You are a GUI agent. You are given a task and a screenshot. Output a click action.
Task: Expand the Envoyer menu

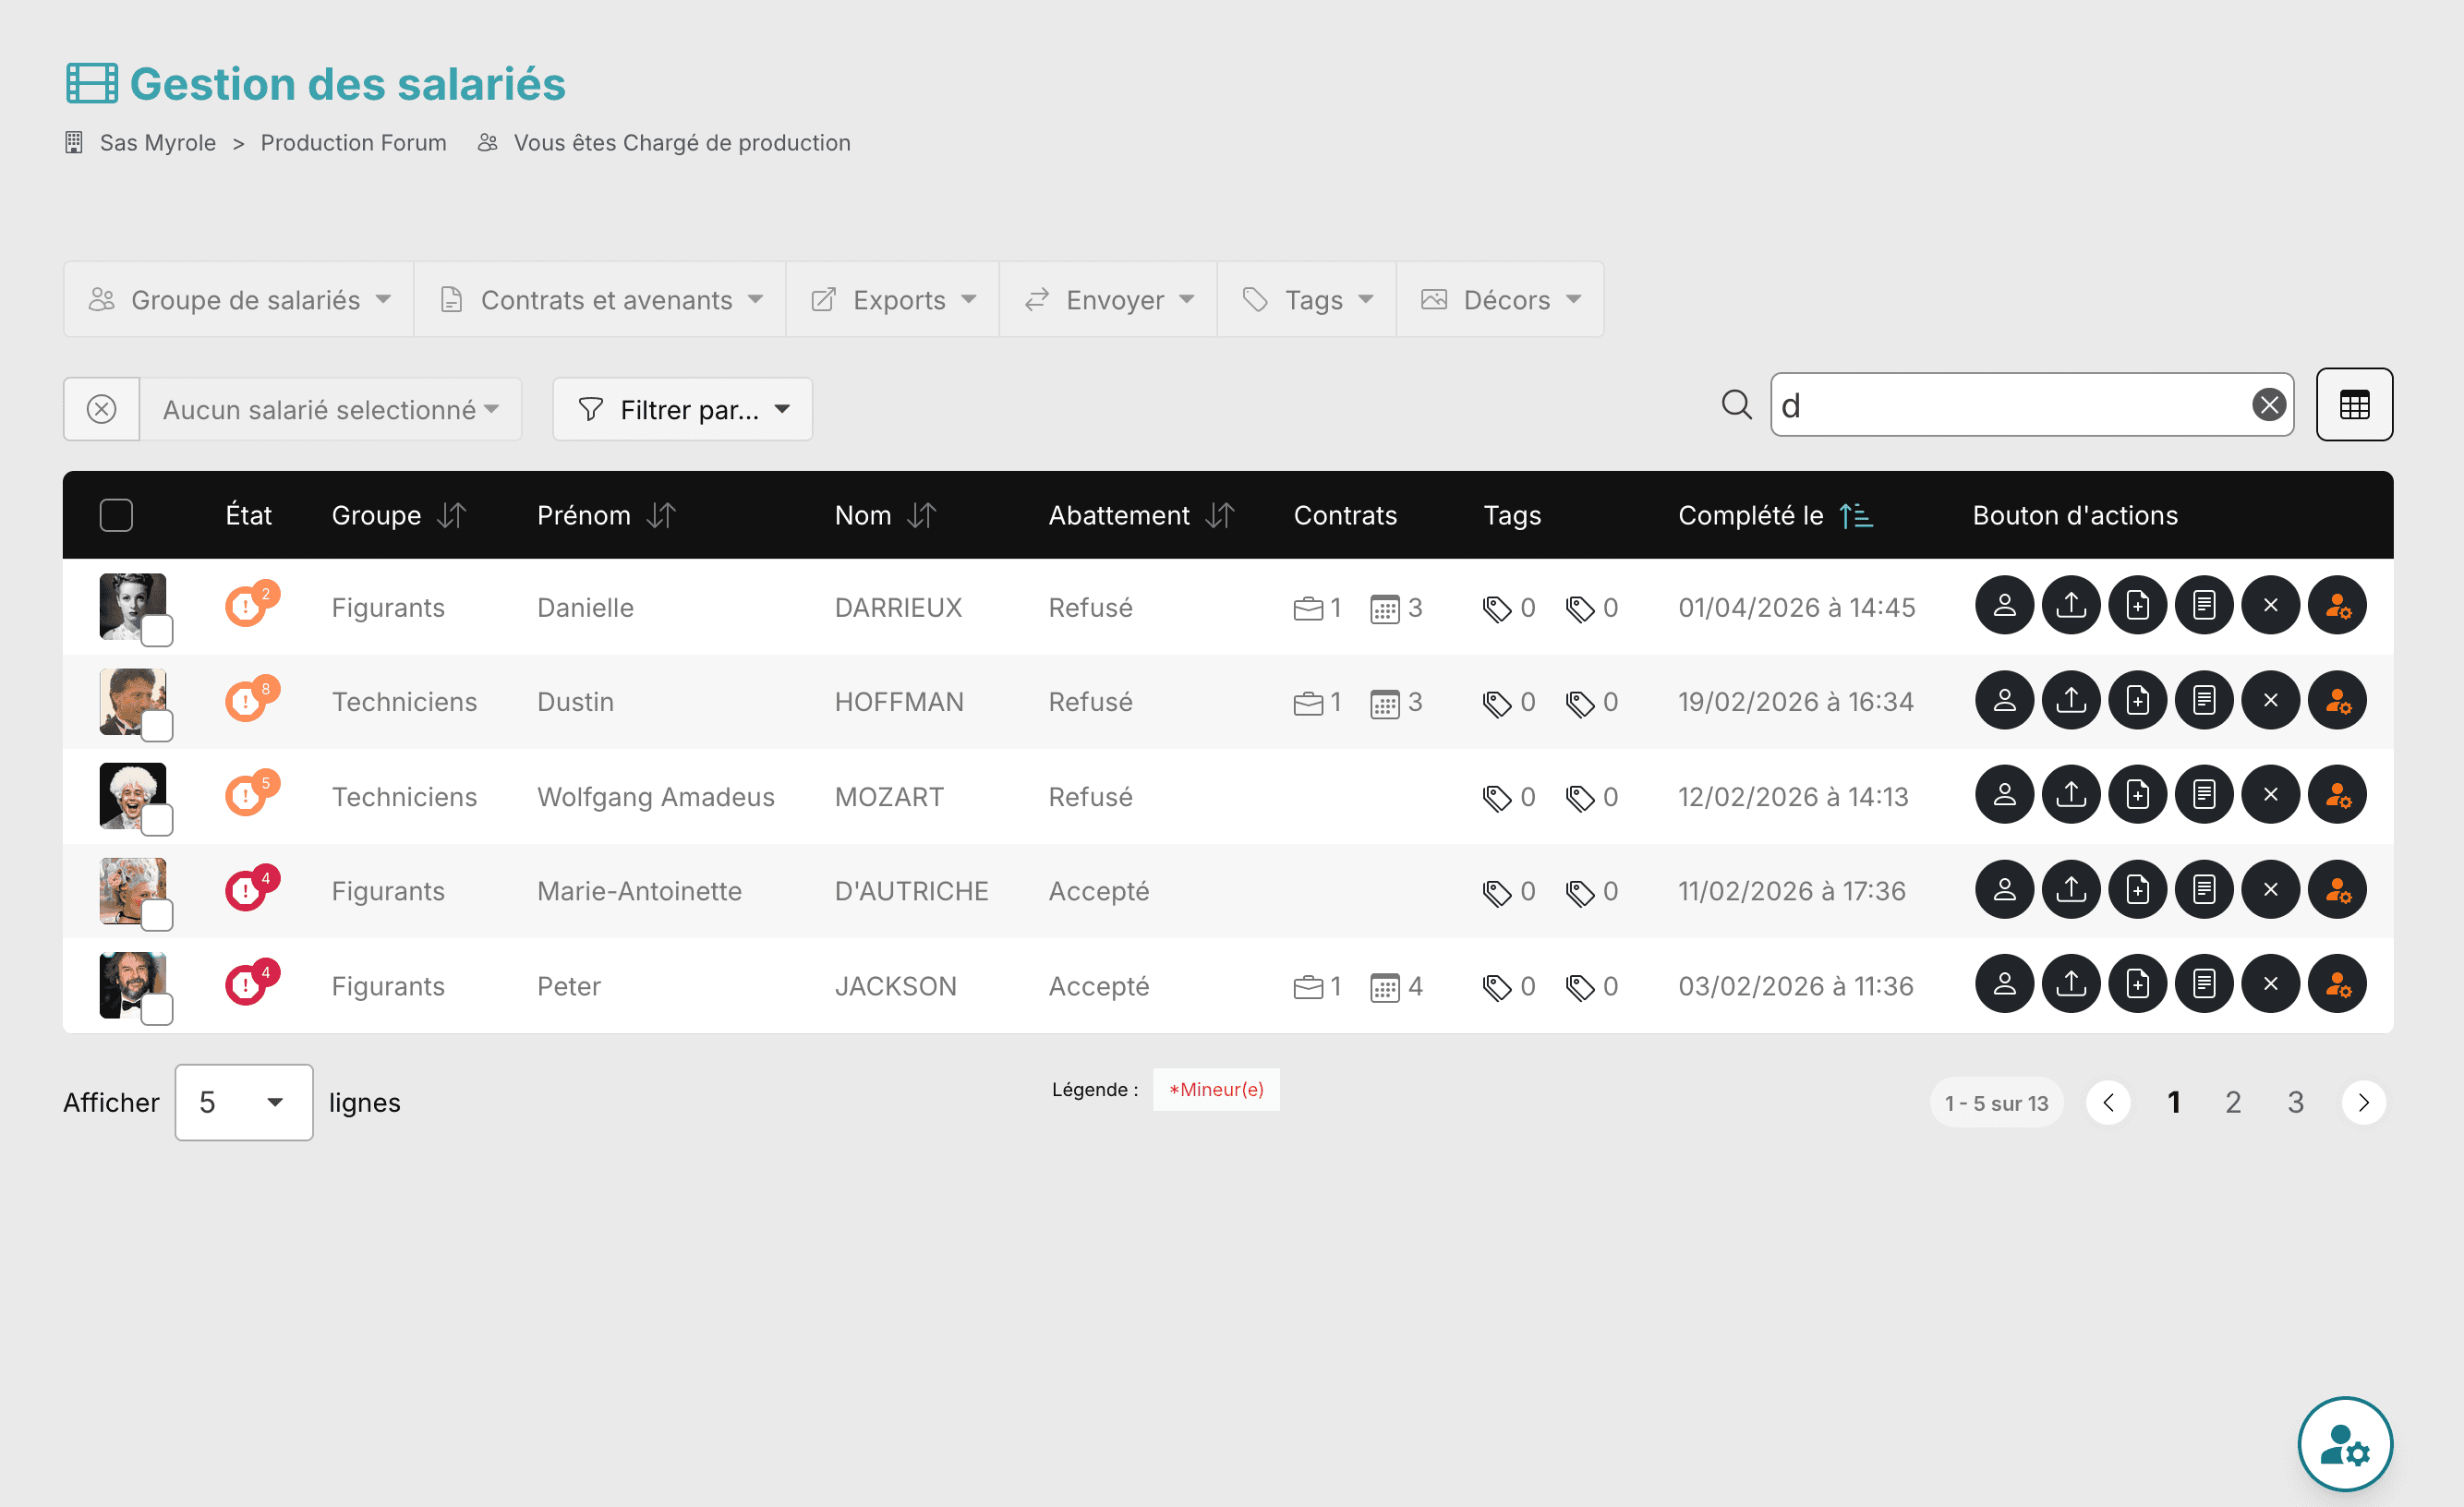coord(1108,300)
